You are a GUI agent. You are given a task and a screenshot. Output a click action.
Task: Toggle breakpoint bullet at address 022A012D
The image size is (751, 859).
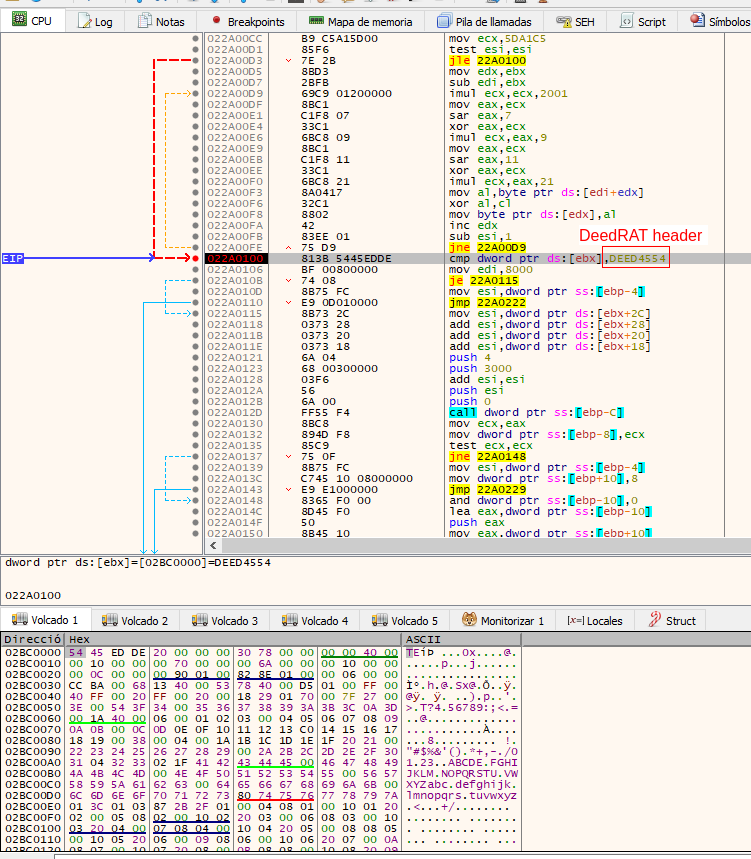(196, 413)
